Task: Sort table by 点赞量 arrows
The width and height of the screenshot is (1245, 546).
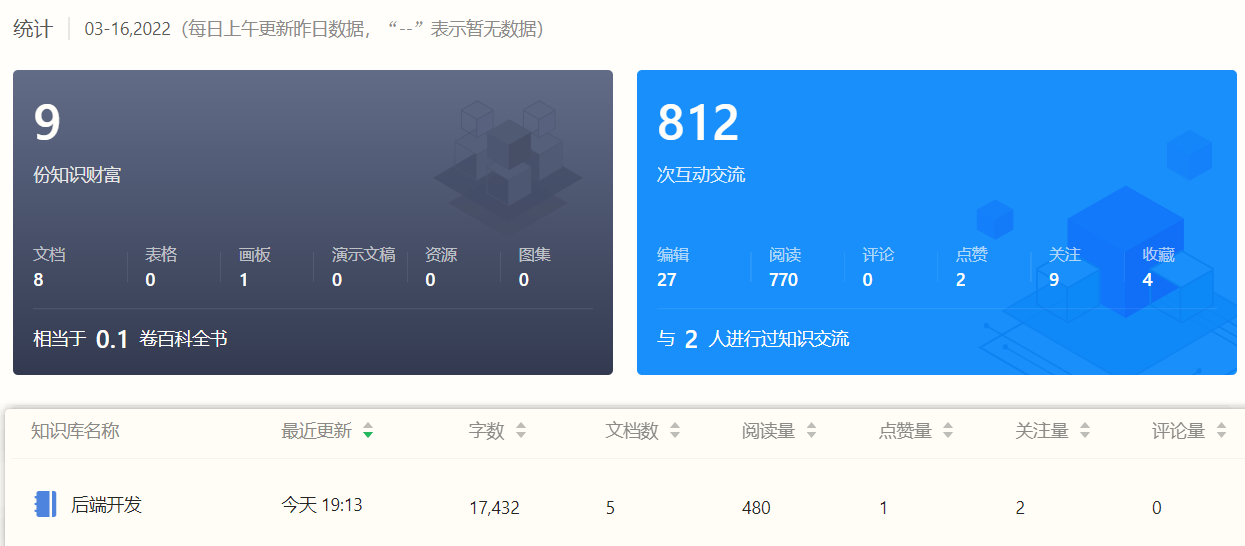Action: pos(947,432)
